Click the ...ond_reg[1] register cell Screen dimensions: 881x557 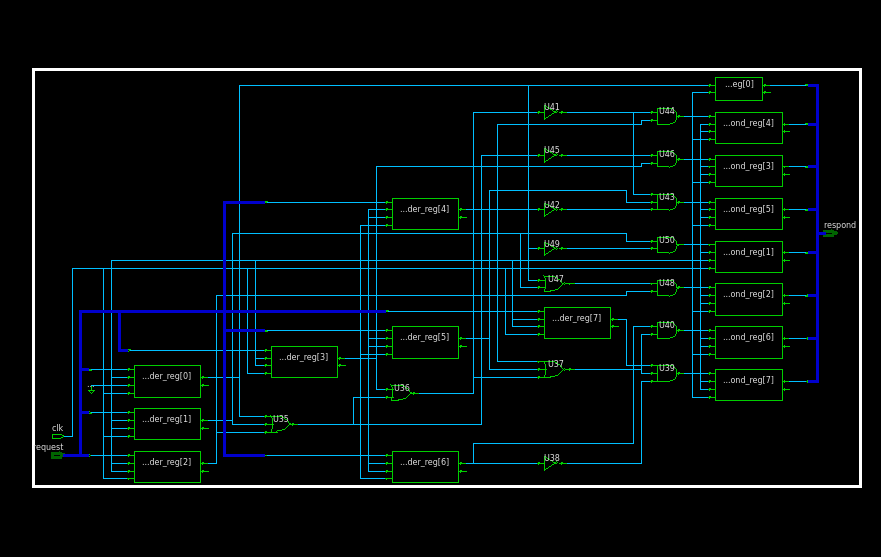(x=748, y=257)
